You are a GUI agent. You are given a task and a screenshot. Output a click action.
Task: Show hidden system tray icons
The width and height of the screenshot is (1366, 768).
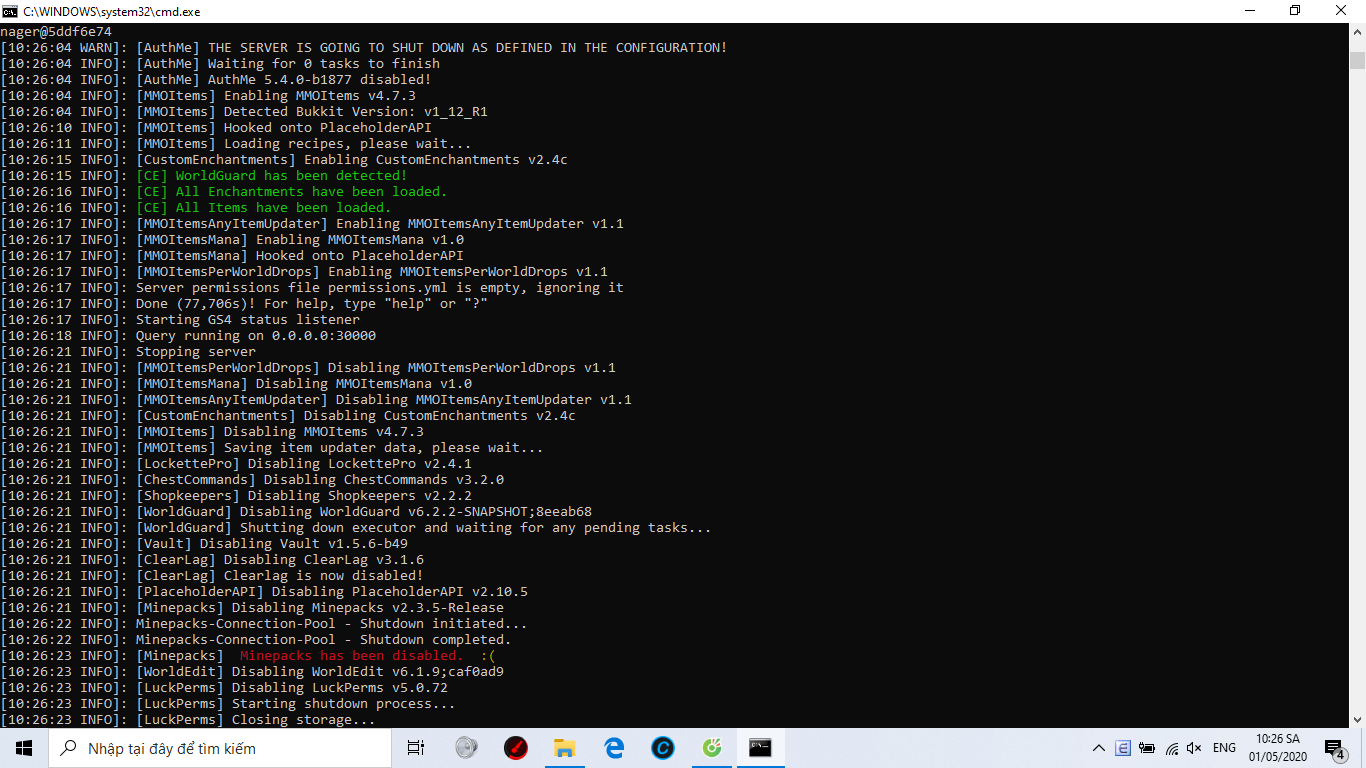1099,748
